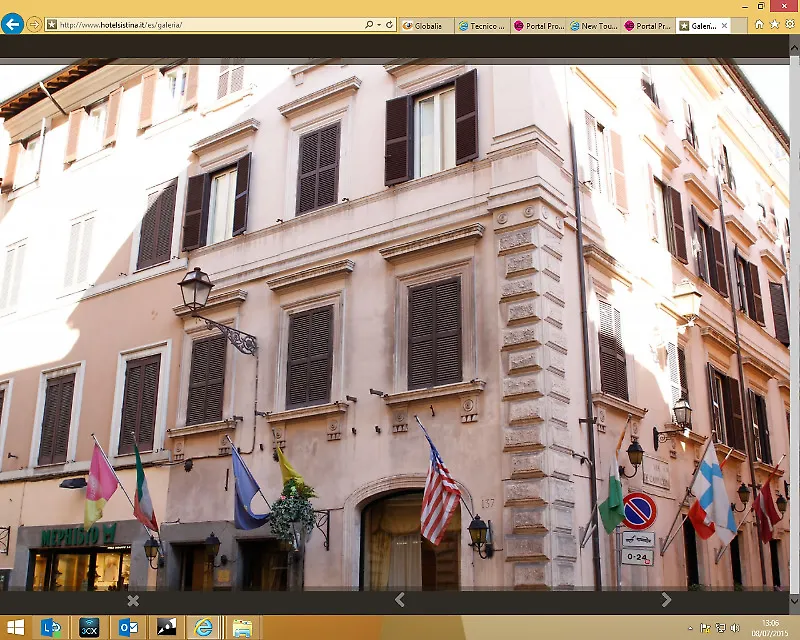Viewport: 800px width, 640px height.
Task: Click the page scrollbar up arrow
Action: [x=794, y=47]
